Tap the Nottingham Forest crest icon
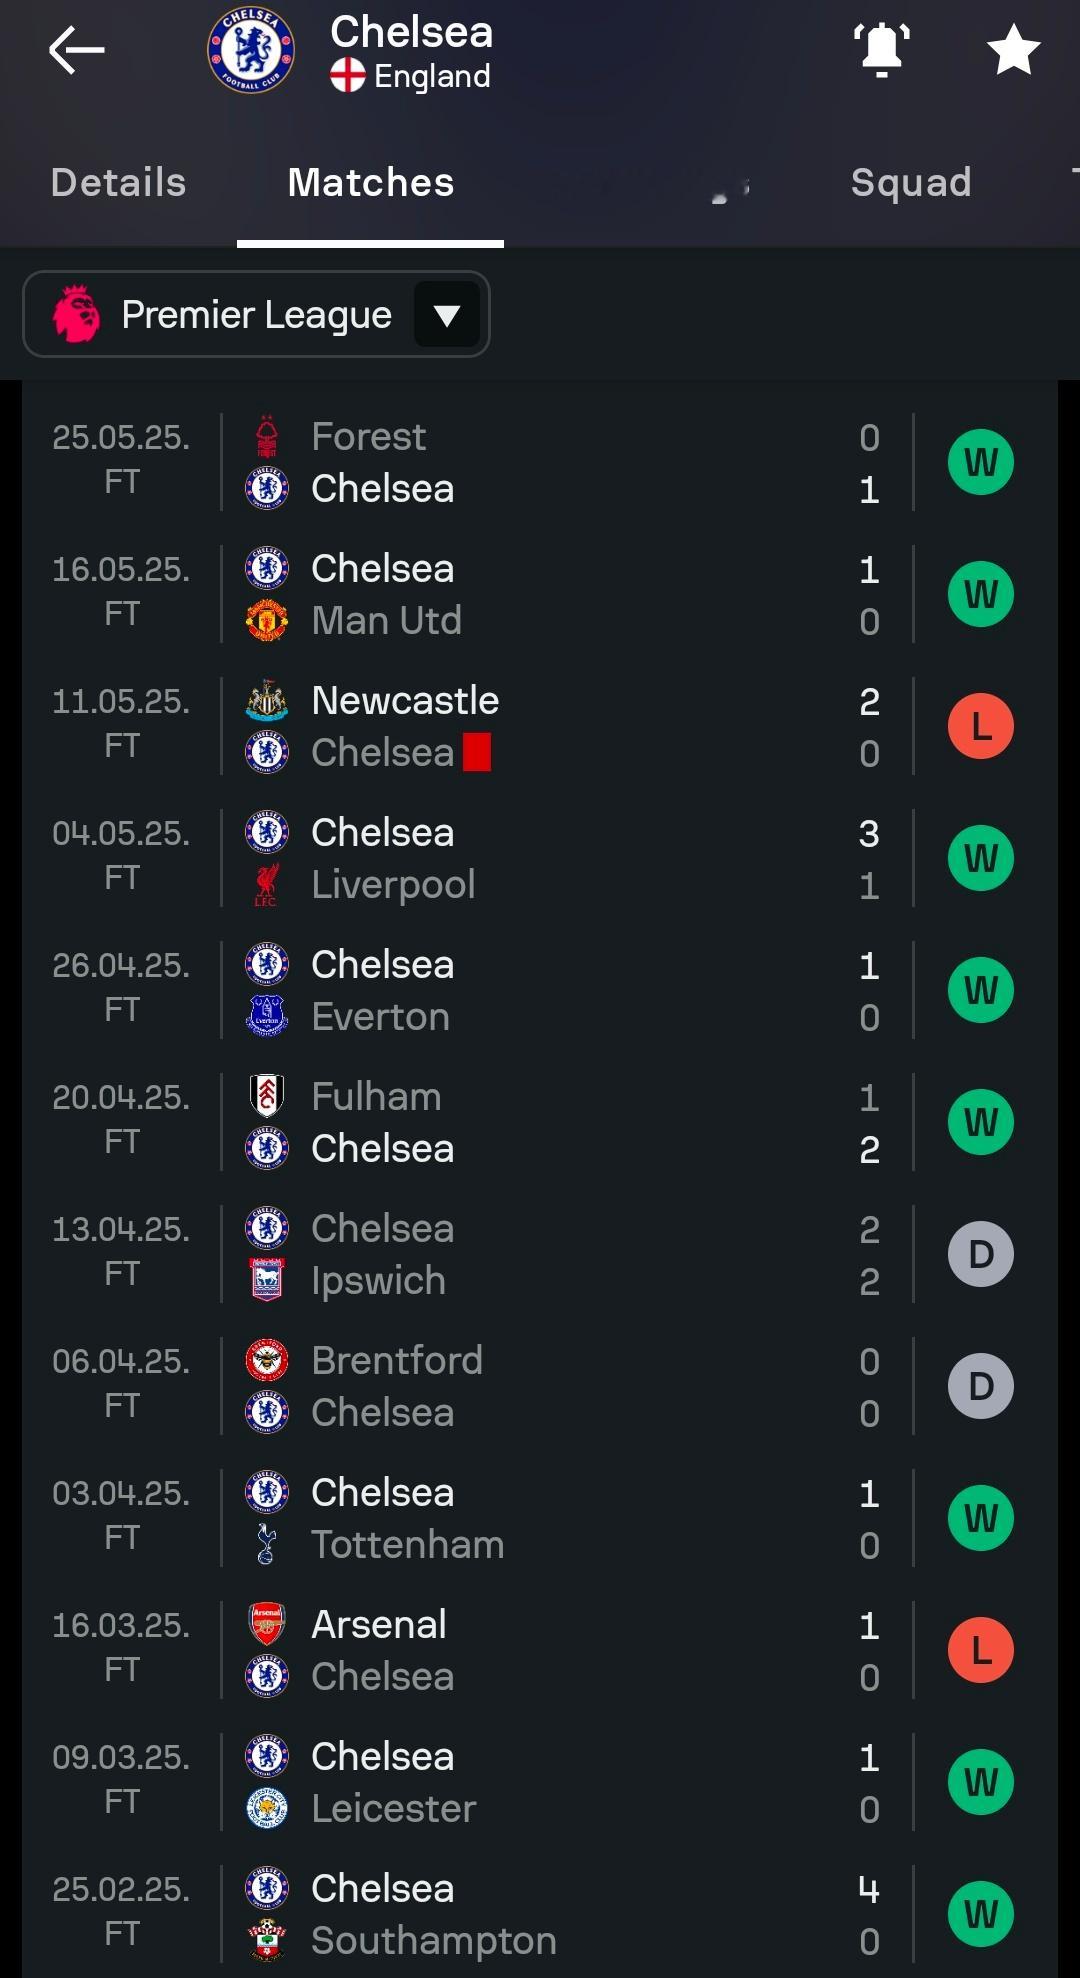This screenshot has height=1978, width=1080. [267, 437]
